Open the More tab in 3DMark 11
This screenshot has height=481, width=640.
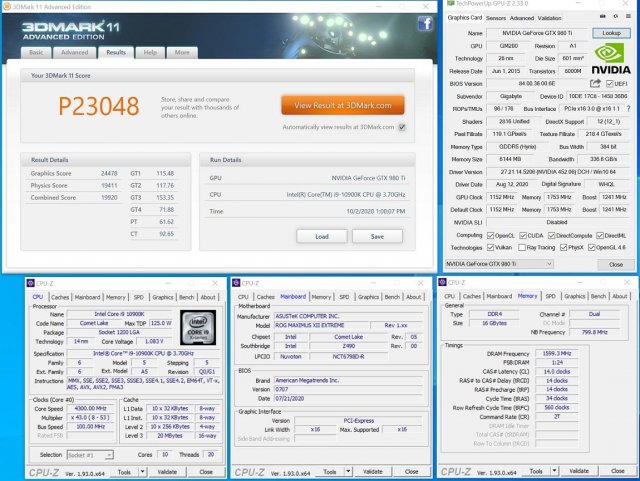182,53
